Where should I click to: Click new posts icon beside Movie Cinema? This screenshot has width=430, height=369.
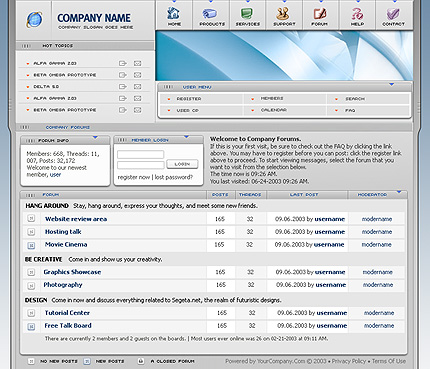click(31, 246)
